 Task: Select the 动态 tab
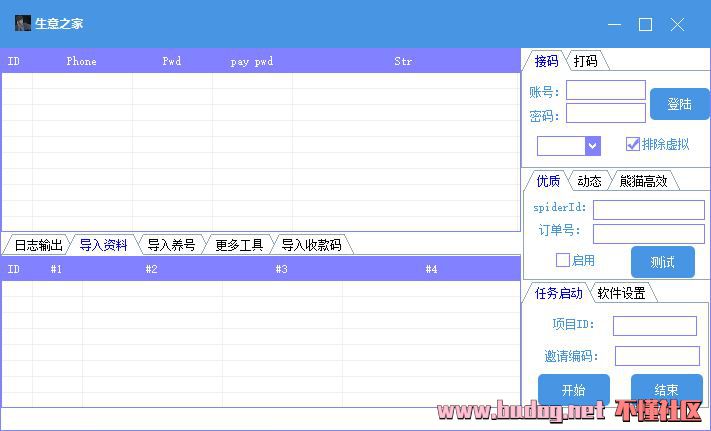[x=589, y=181]
